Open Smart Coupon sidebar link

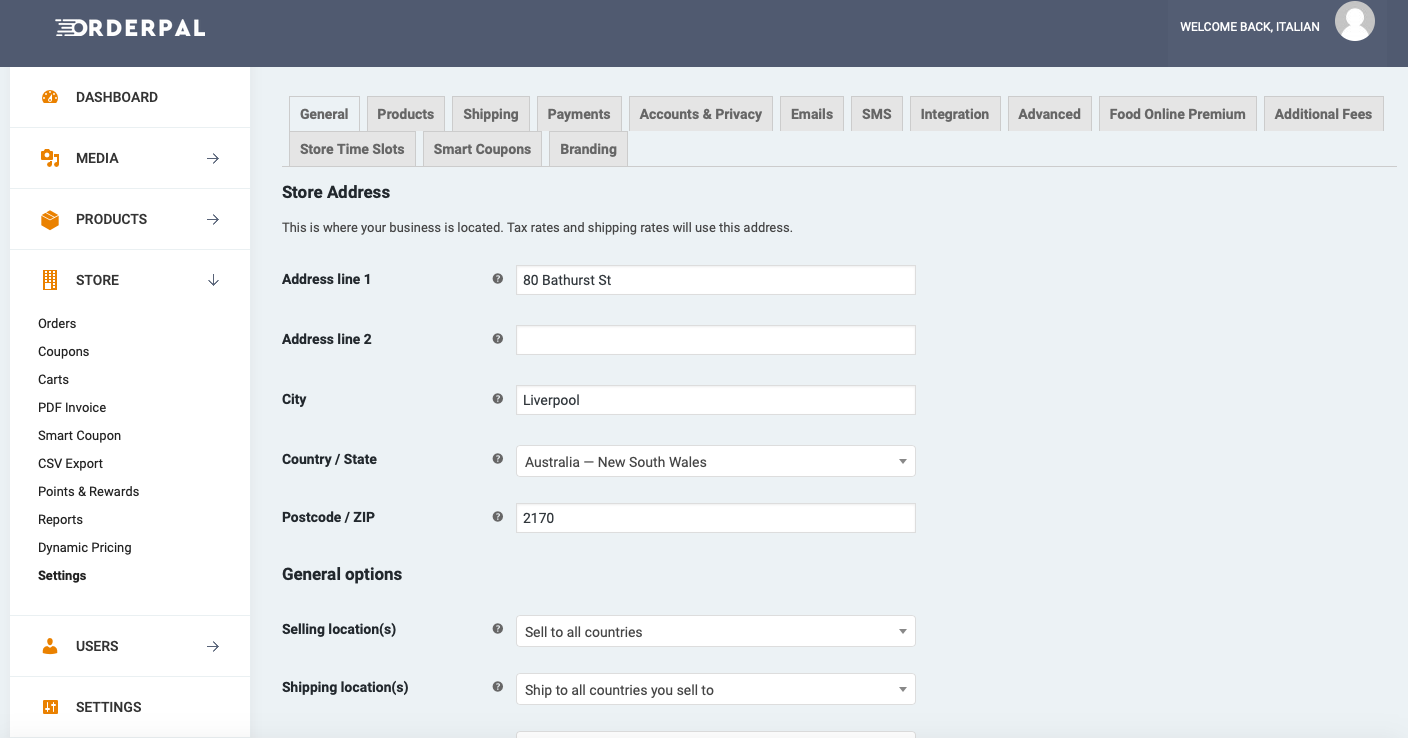coord(80,435)
